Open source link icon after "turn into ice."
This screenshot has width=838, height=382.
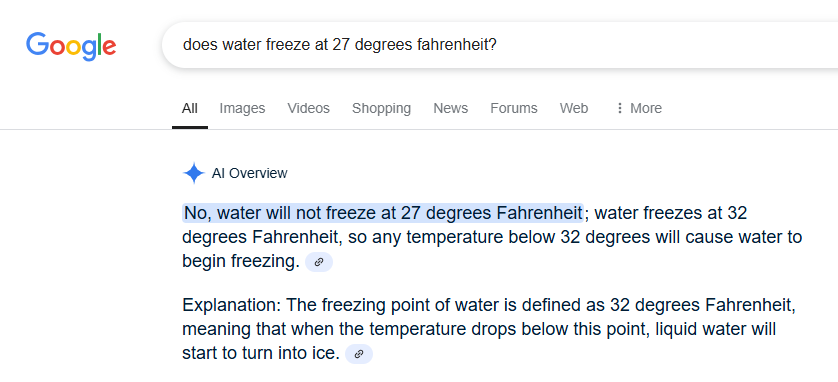pos(359,354)
